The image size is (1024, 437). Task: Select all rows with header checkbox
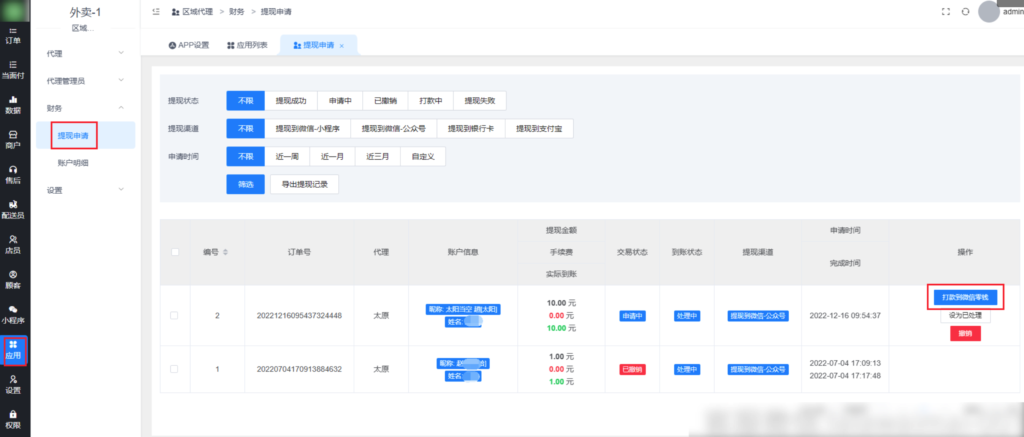click(175, 252)
